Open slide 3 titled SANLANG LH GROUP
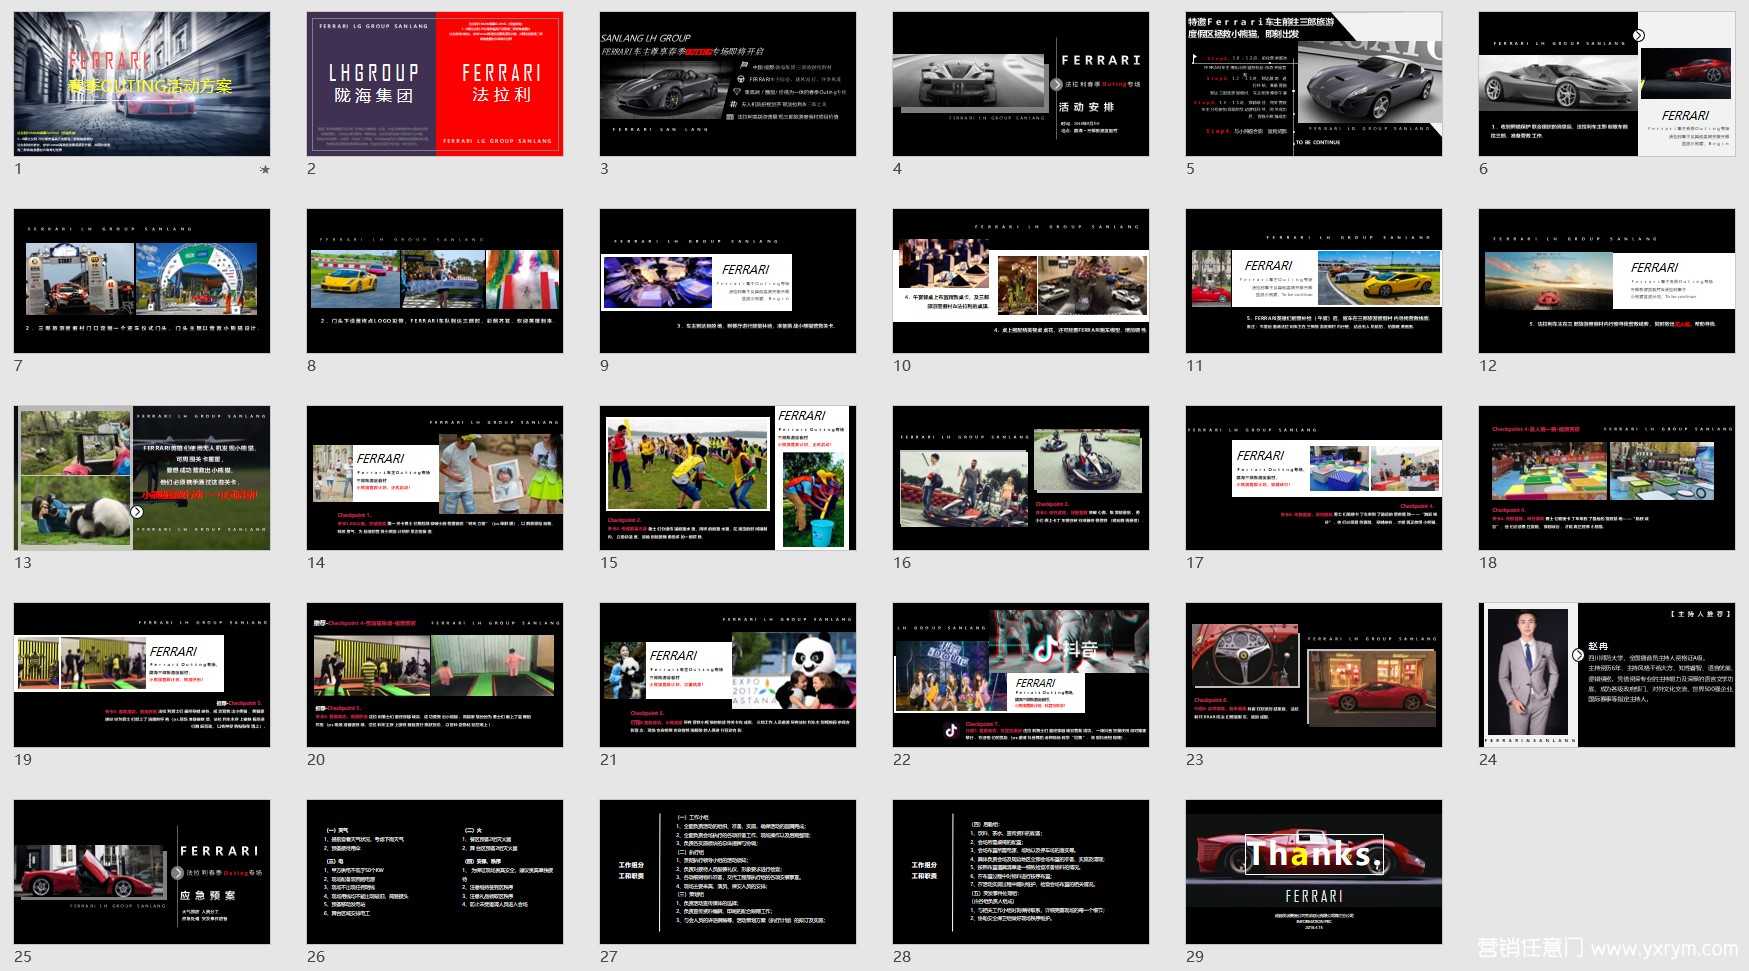Image resolution: width=1749 pixels, height=971 pixels. coord(728,84)
